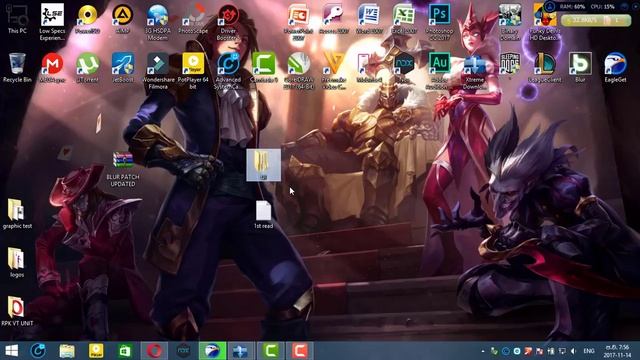
Task: Launch Low Specs Experience shortcut
Action: [52, 22]
